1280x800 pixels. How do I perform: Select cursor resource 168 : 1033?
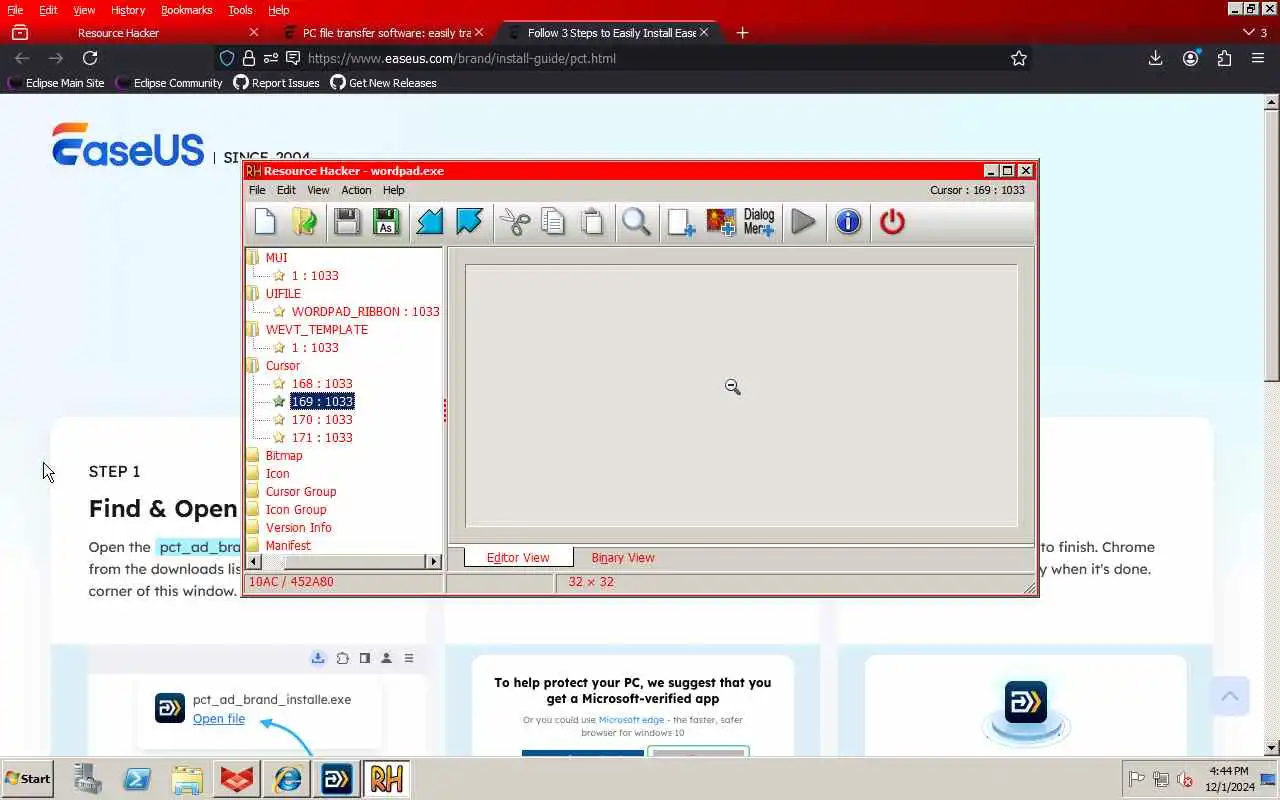[x=322, y=383]
